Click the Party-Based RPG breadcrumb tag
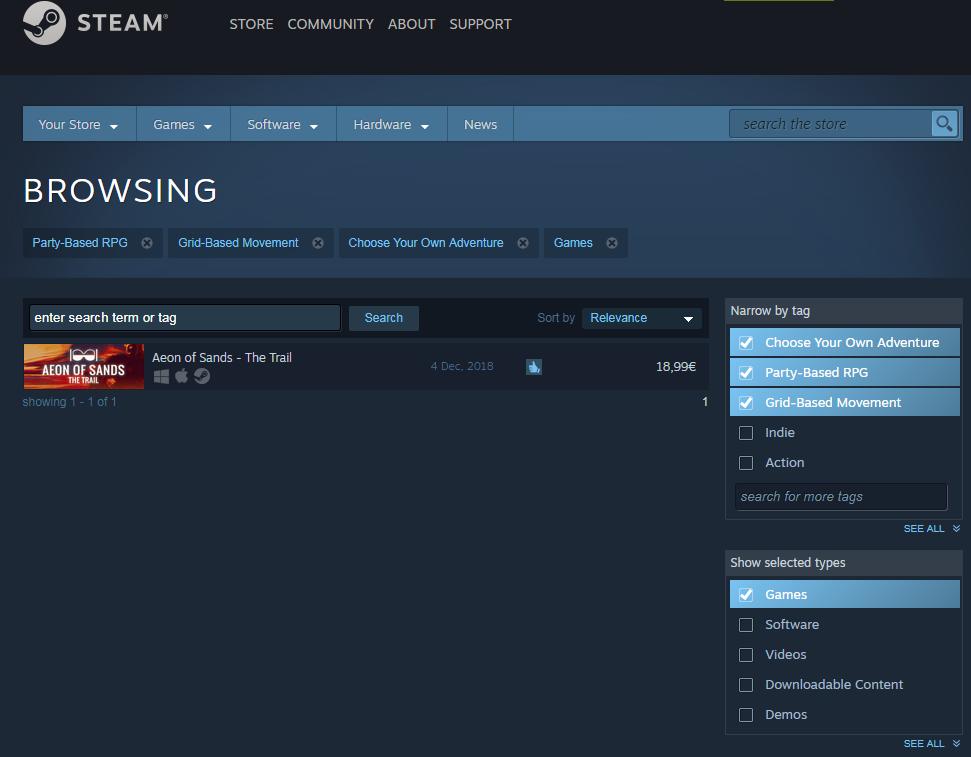The height and width of the screenshot is (757, 971). [x=80, y=243]
